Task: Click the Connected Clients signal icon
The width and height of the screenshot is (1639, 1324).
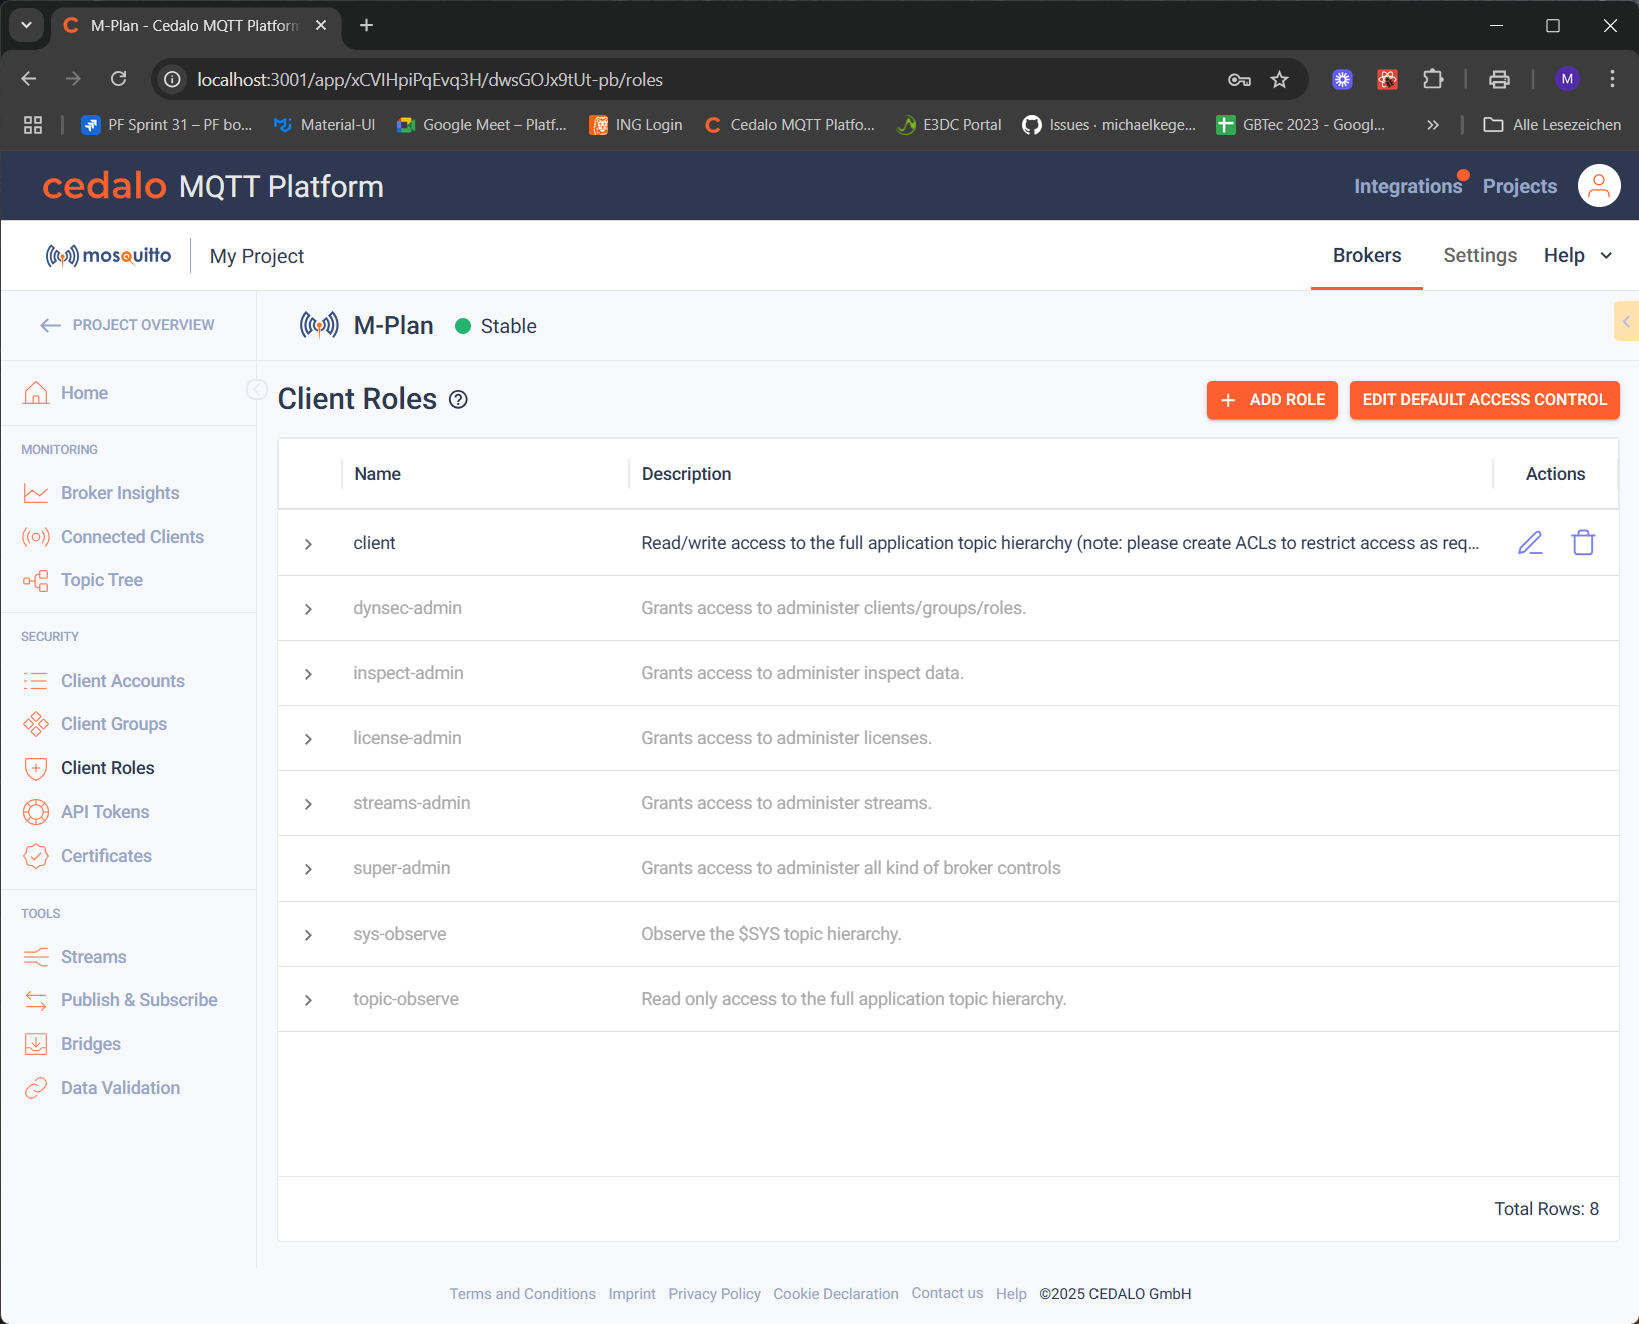Action: click(x=36, y=537)
